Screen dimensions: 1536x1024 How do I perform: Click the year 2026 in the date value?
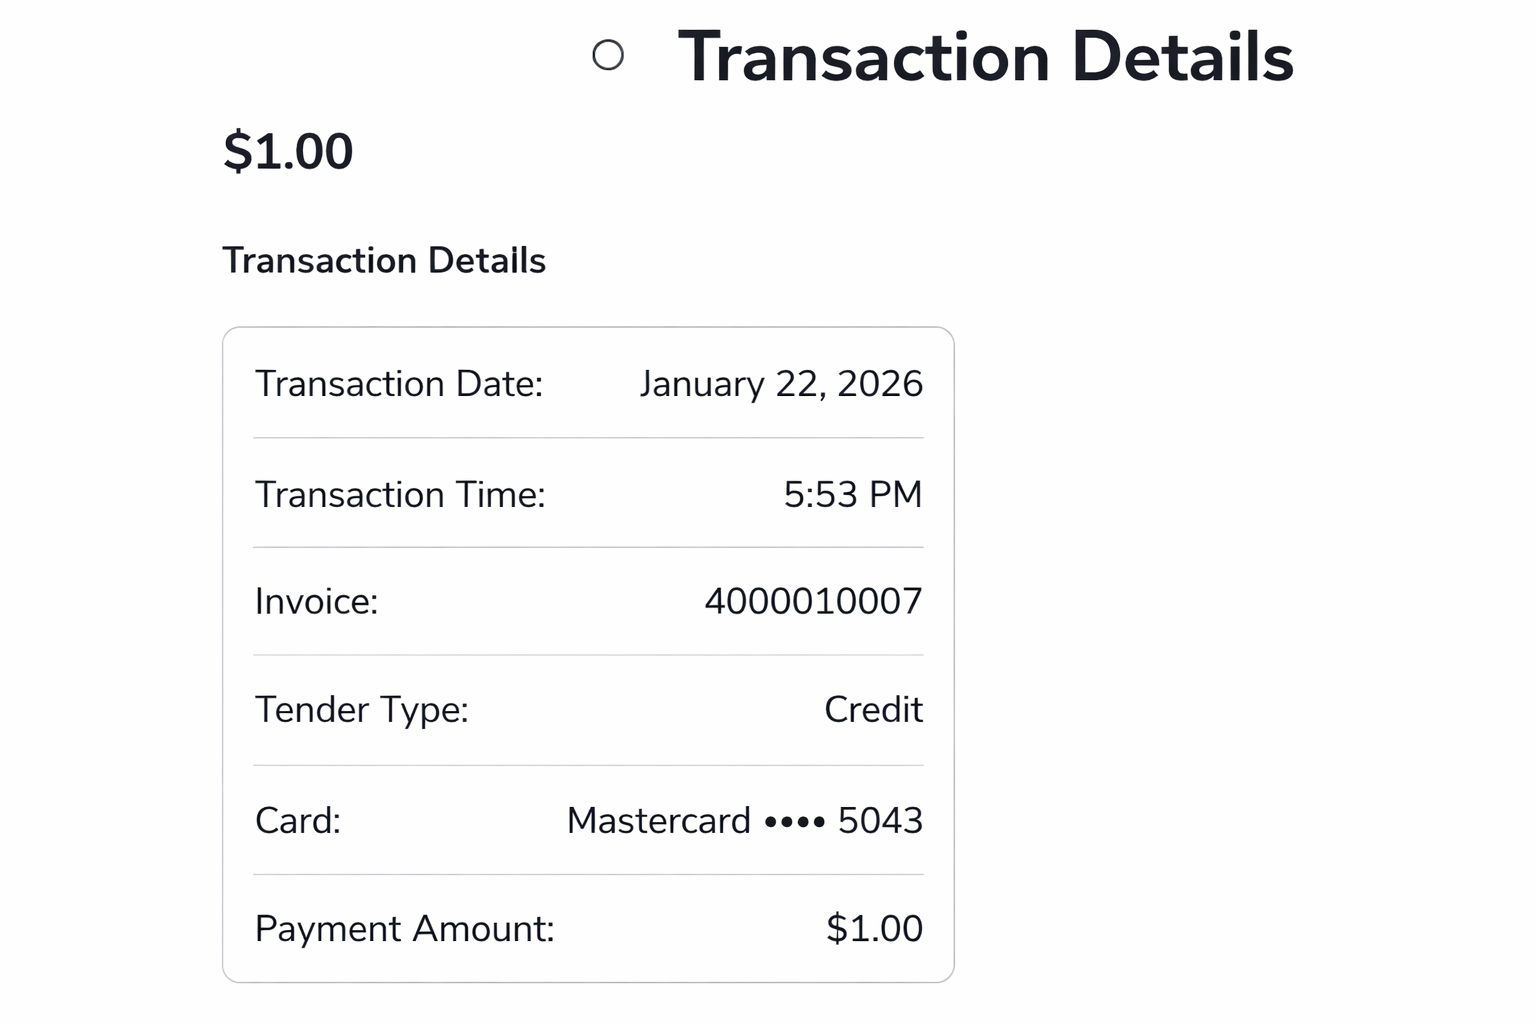(880, 384)
